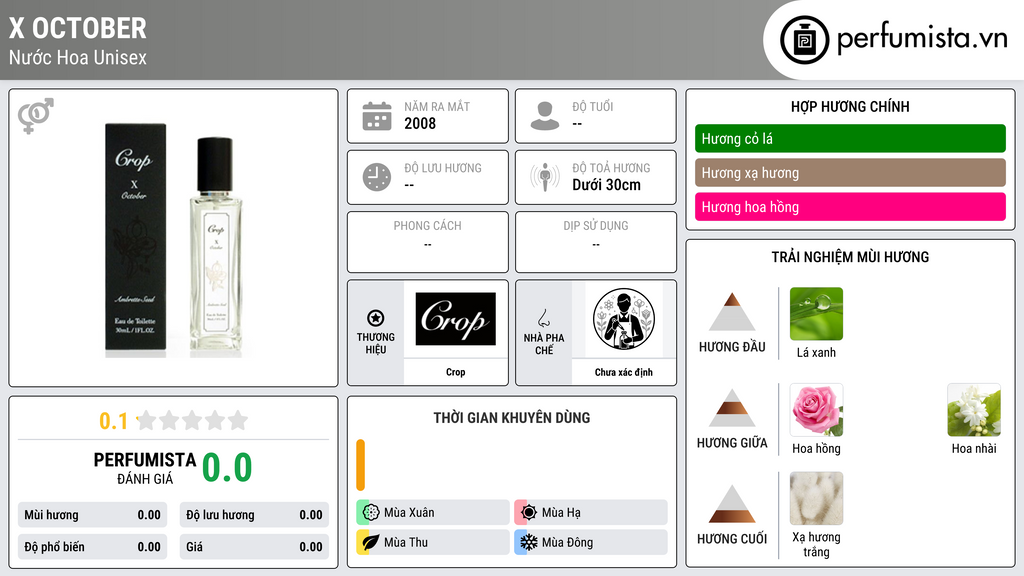Click the Hương giữa pyramid icon

click(x=732, y=408)
